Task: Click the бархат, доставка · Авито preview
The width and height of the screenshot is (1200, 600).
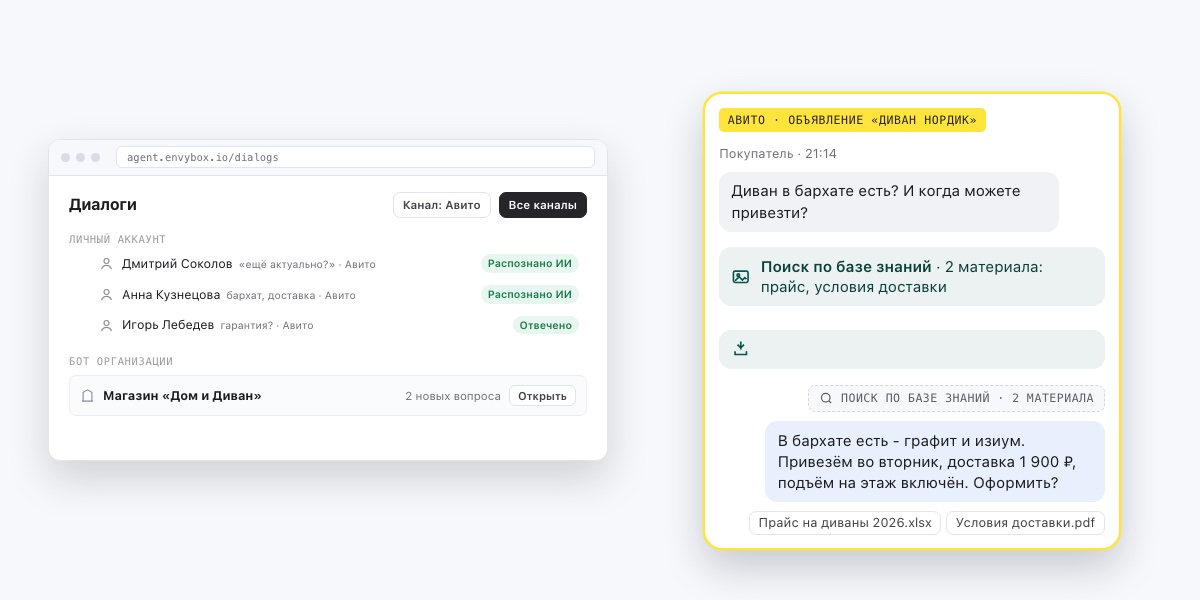Action: [291, 296]
